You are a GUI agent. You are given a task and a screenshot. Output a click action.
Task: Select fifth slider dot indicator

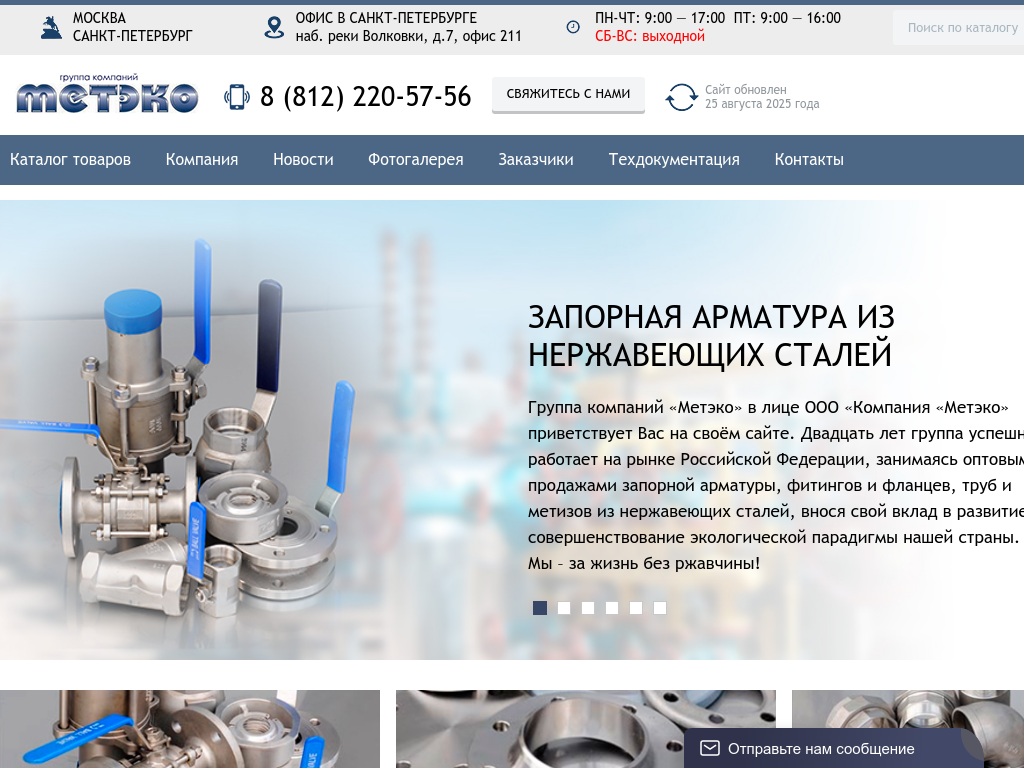click(x=636, y=608)
